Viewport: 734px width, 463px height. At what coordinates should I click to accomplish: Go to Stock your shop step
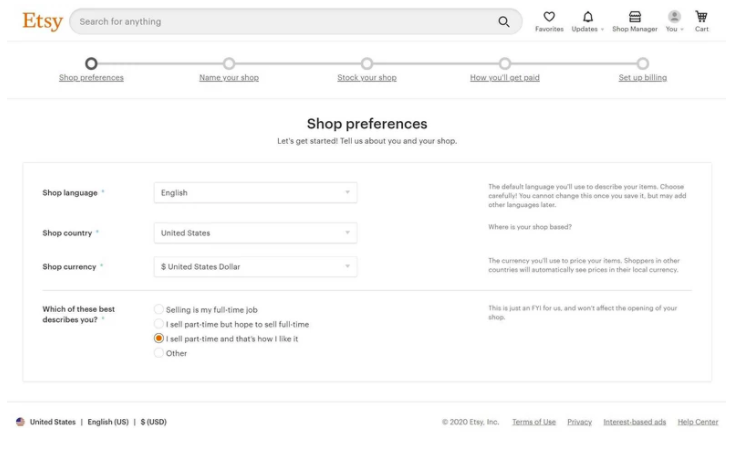[x=367, y=78]
